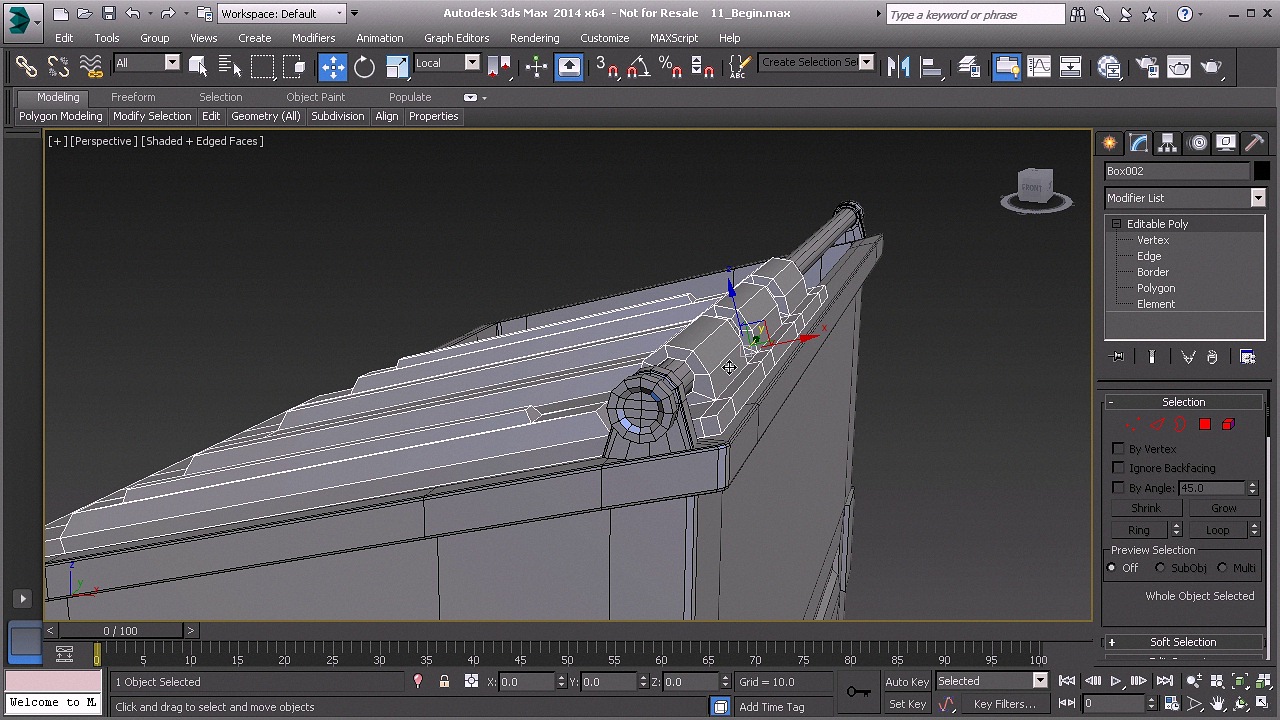Play the animation
This screenshot has height=720, width=1280.
(1115, 681)
